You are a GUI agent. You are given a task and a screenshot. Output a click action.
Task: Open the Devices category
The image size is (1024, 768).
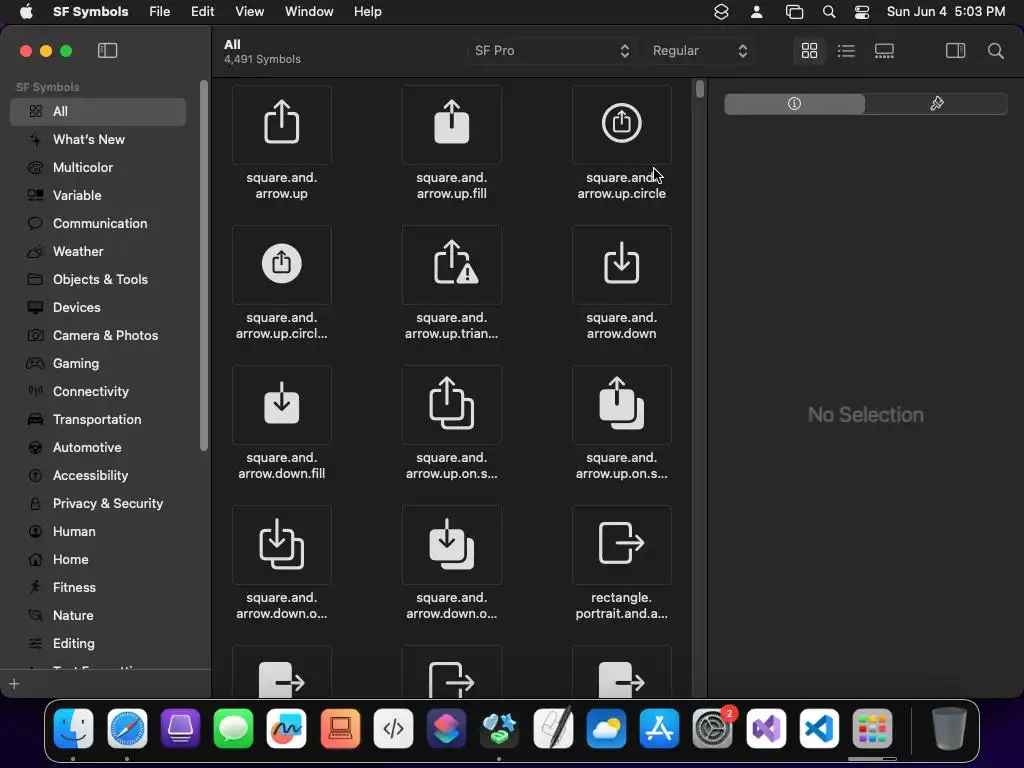click(98, 308)
